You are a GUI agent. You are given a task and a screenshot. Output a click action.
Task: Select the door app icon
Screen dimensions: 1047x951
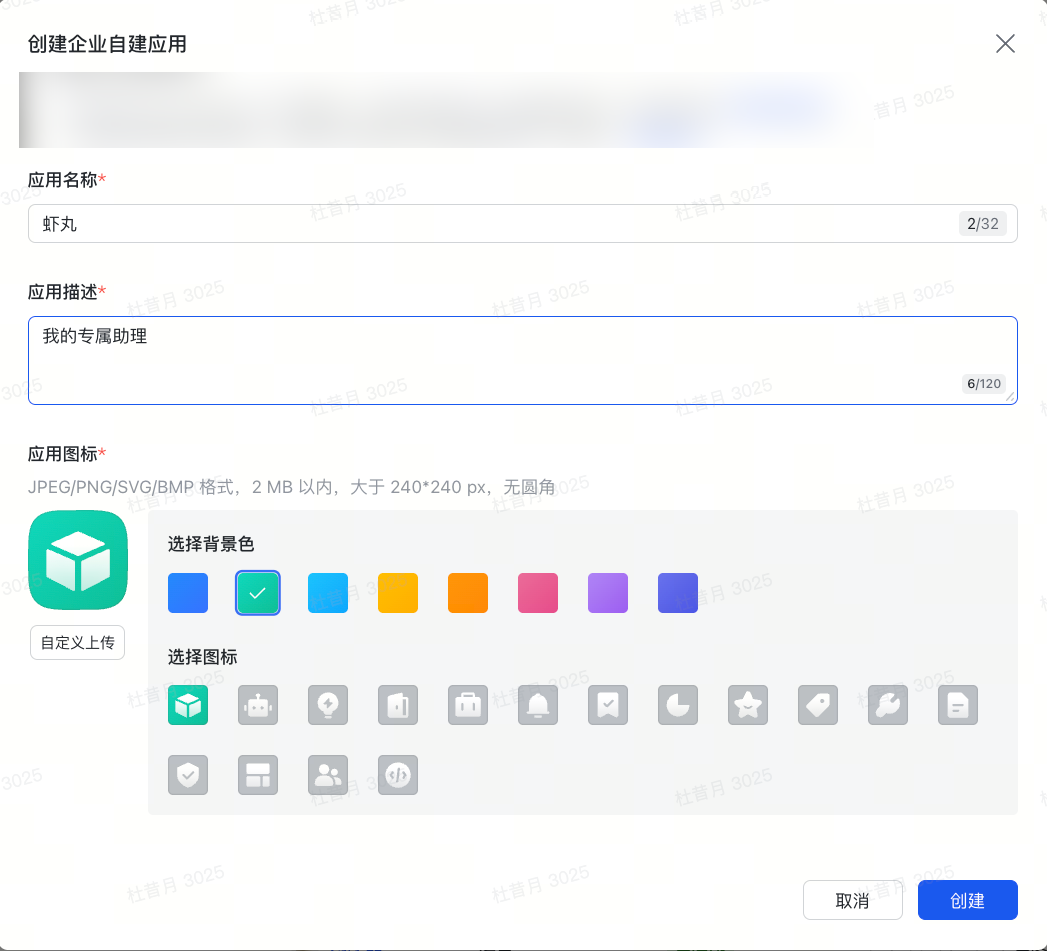[x=398, y=705]
